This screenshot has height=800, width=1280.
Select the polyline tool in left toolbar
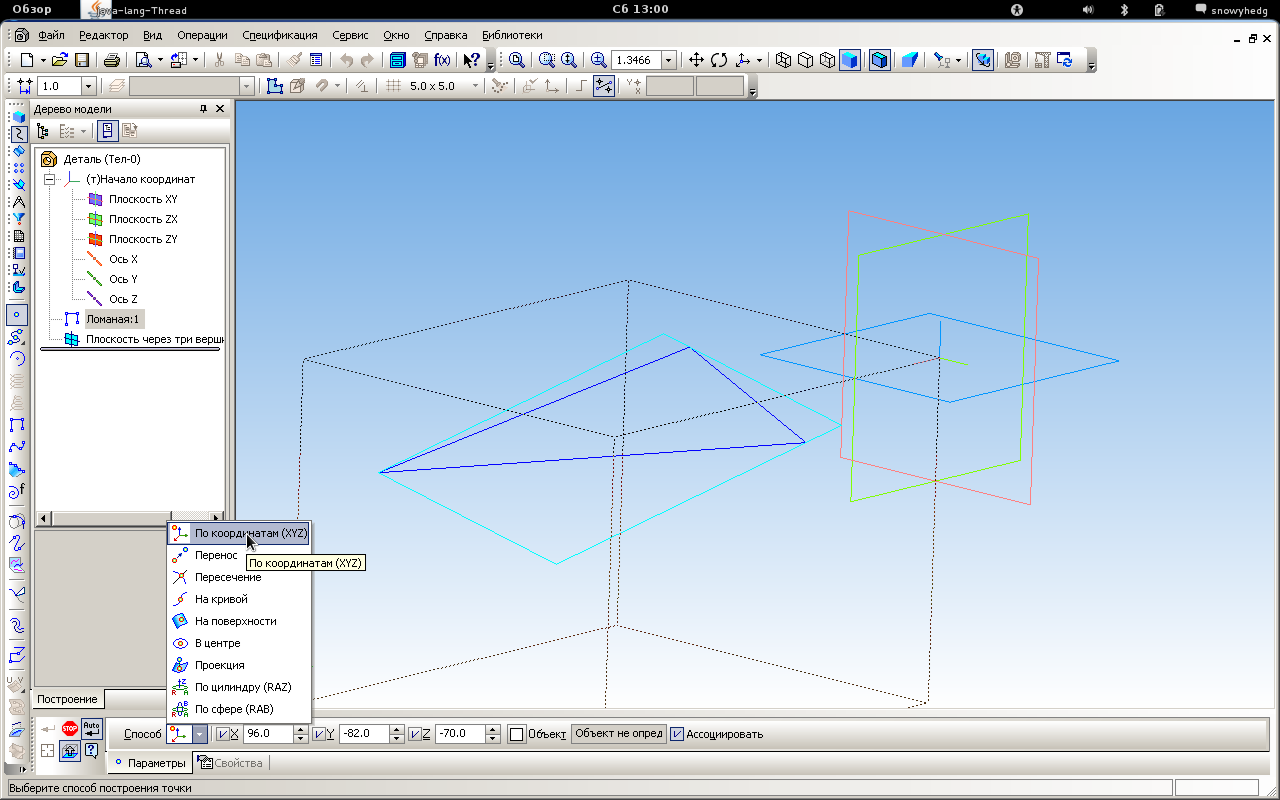pyautogui.click(x=17, y=425)
